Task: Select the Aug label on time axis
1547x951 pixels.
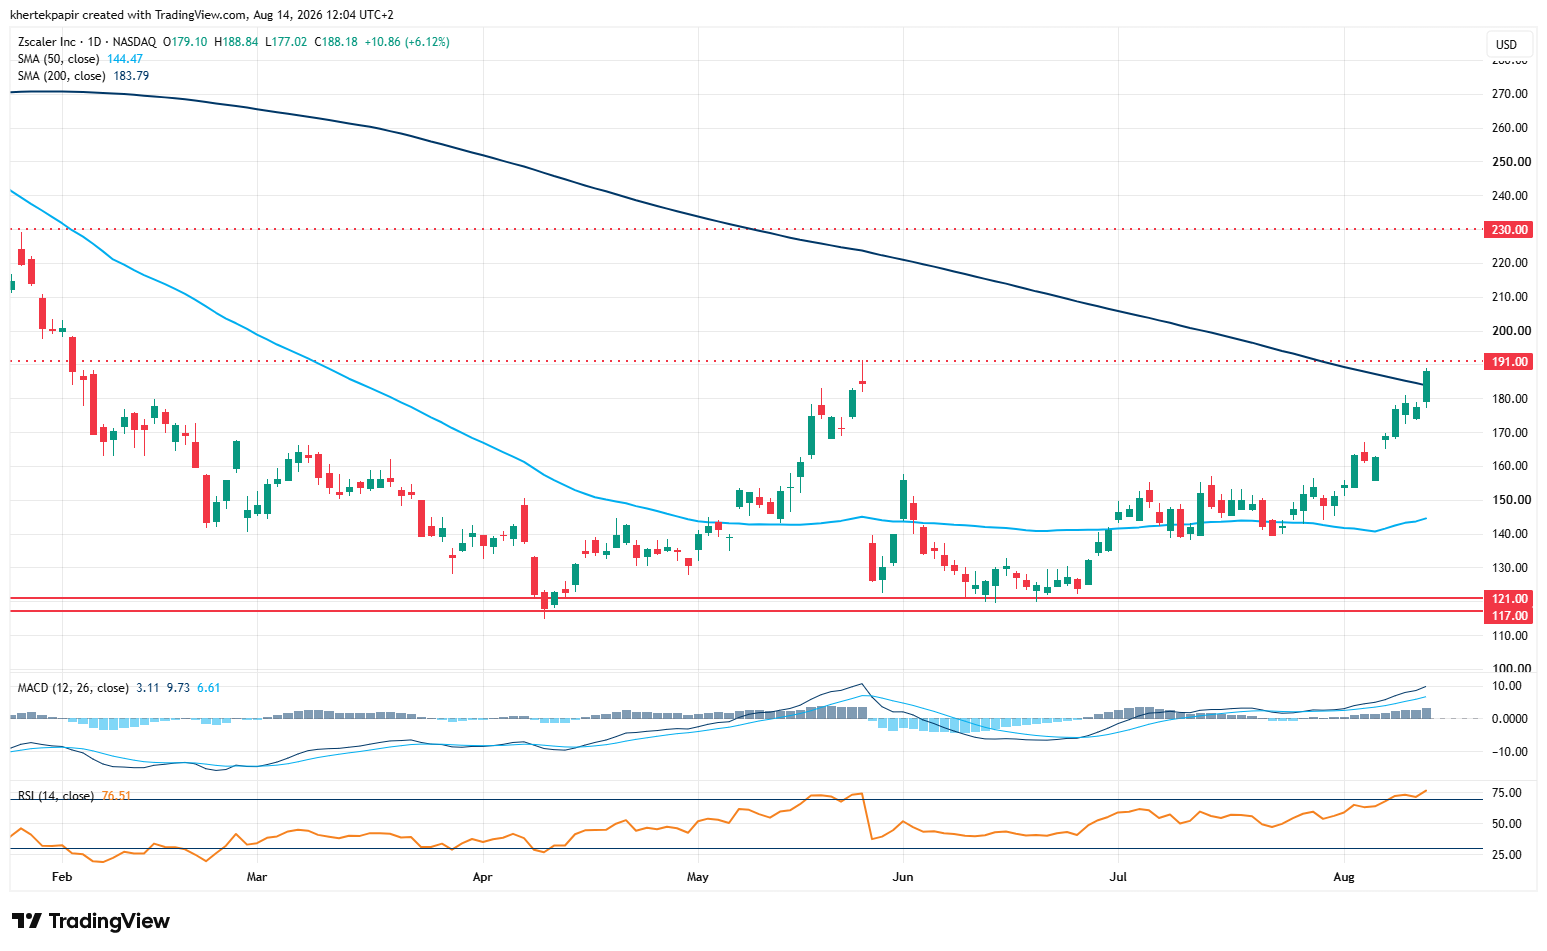Action: click(x=1344, y=877)
